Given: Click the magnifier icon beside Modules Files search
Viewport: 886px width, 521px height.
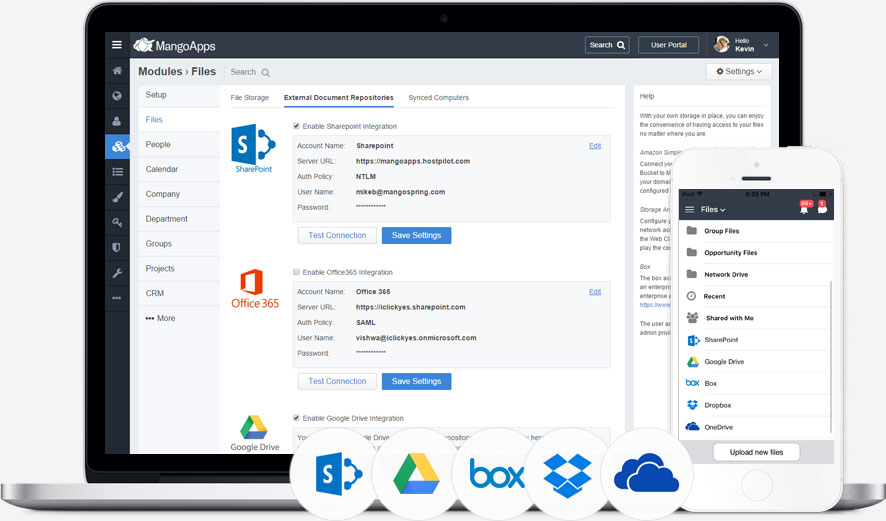Looking at the screenshot, I should [x=266, y=72].
